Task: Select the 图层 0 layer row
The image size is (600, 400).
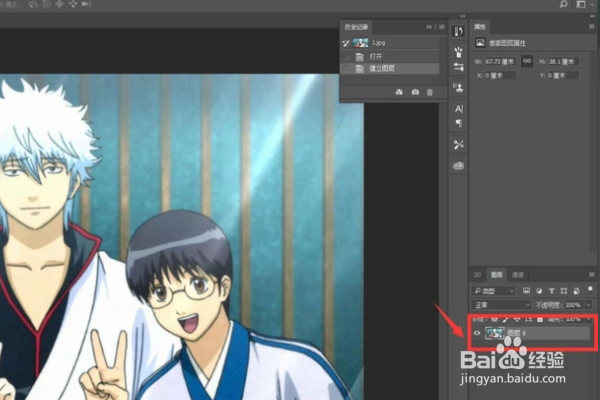Action: click(531, 333)
